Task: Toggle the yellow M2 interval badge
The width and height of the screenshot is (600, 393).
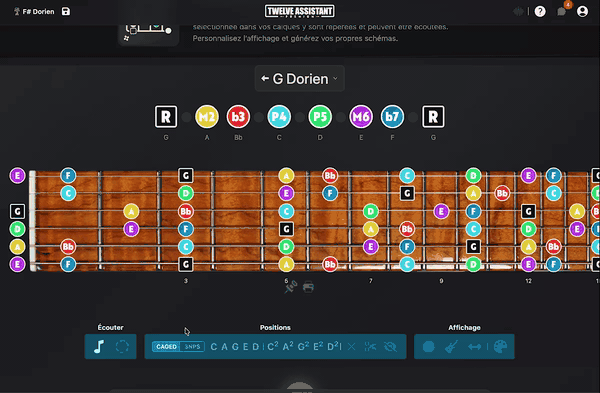Action: [207, 117]
